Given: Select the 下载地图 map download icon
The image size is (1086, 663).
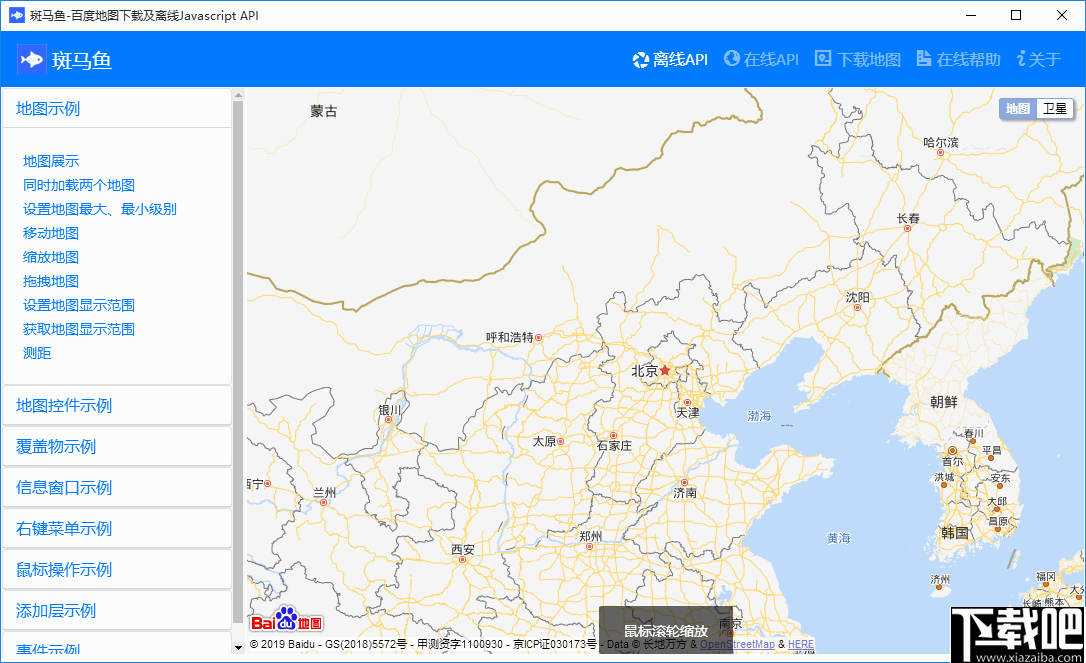Looking at the screenshot, I should 823,59.
